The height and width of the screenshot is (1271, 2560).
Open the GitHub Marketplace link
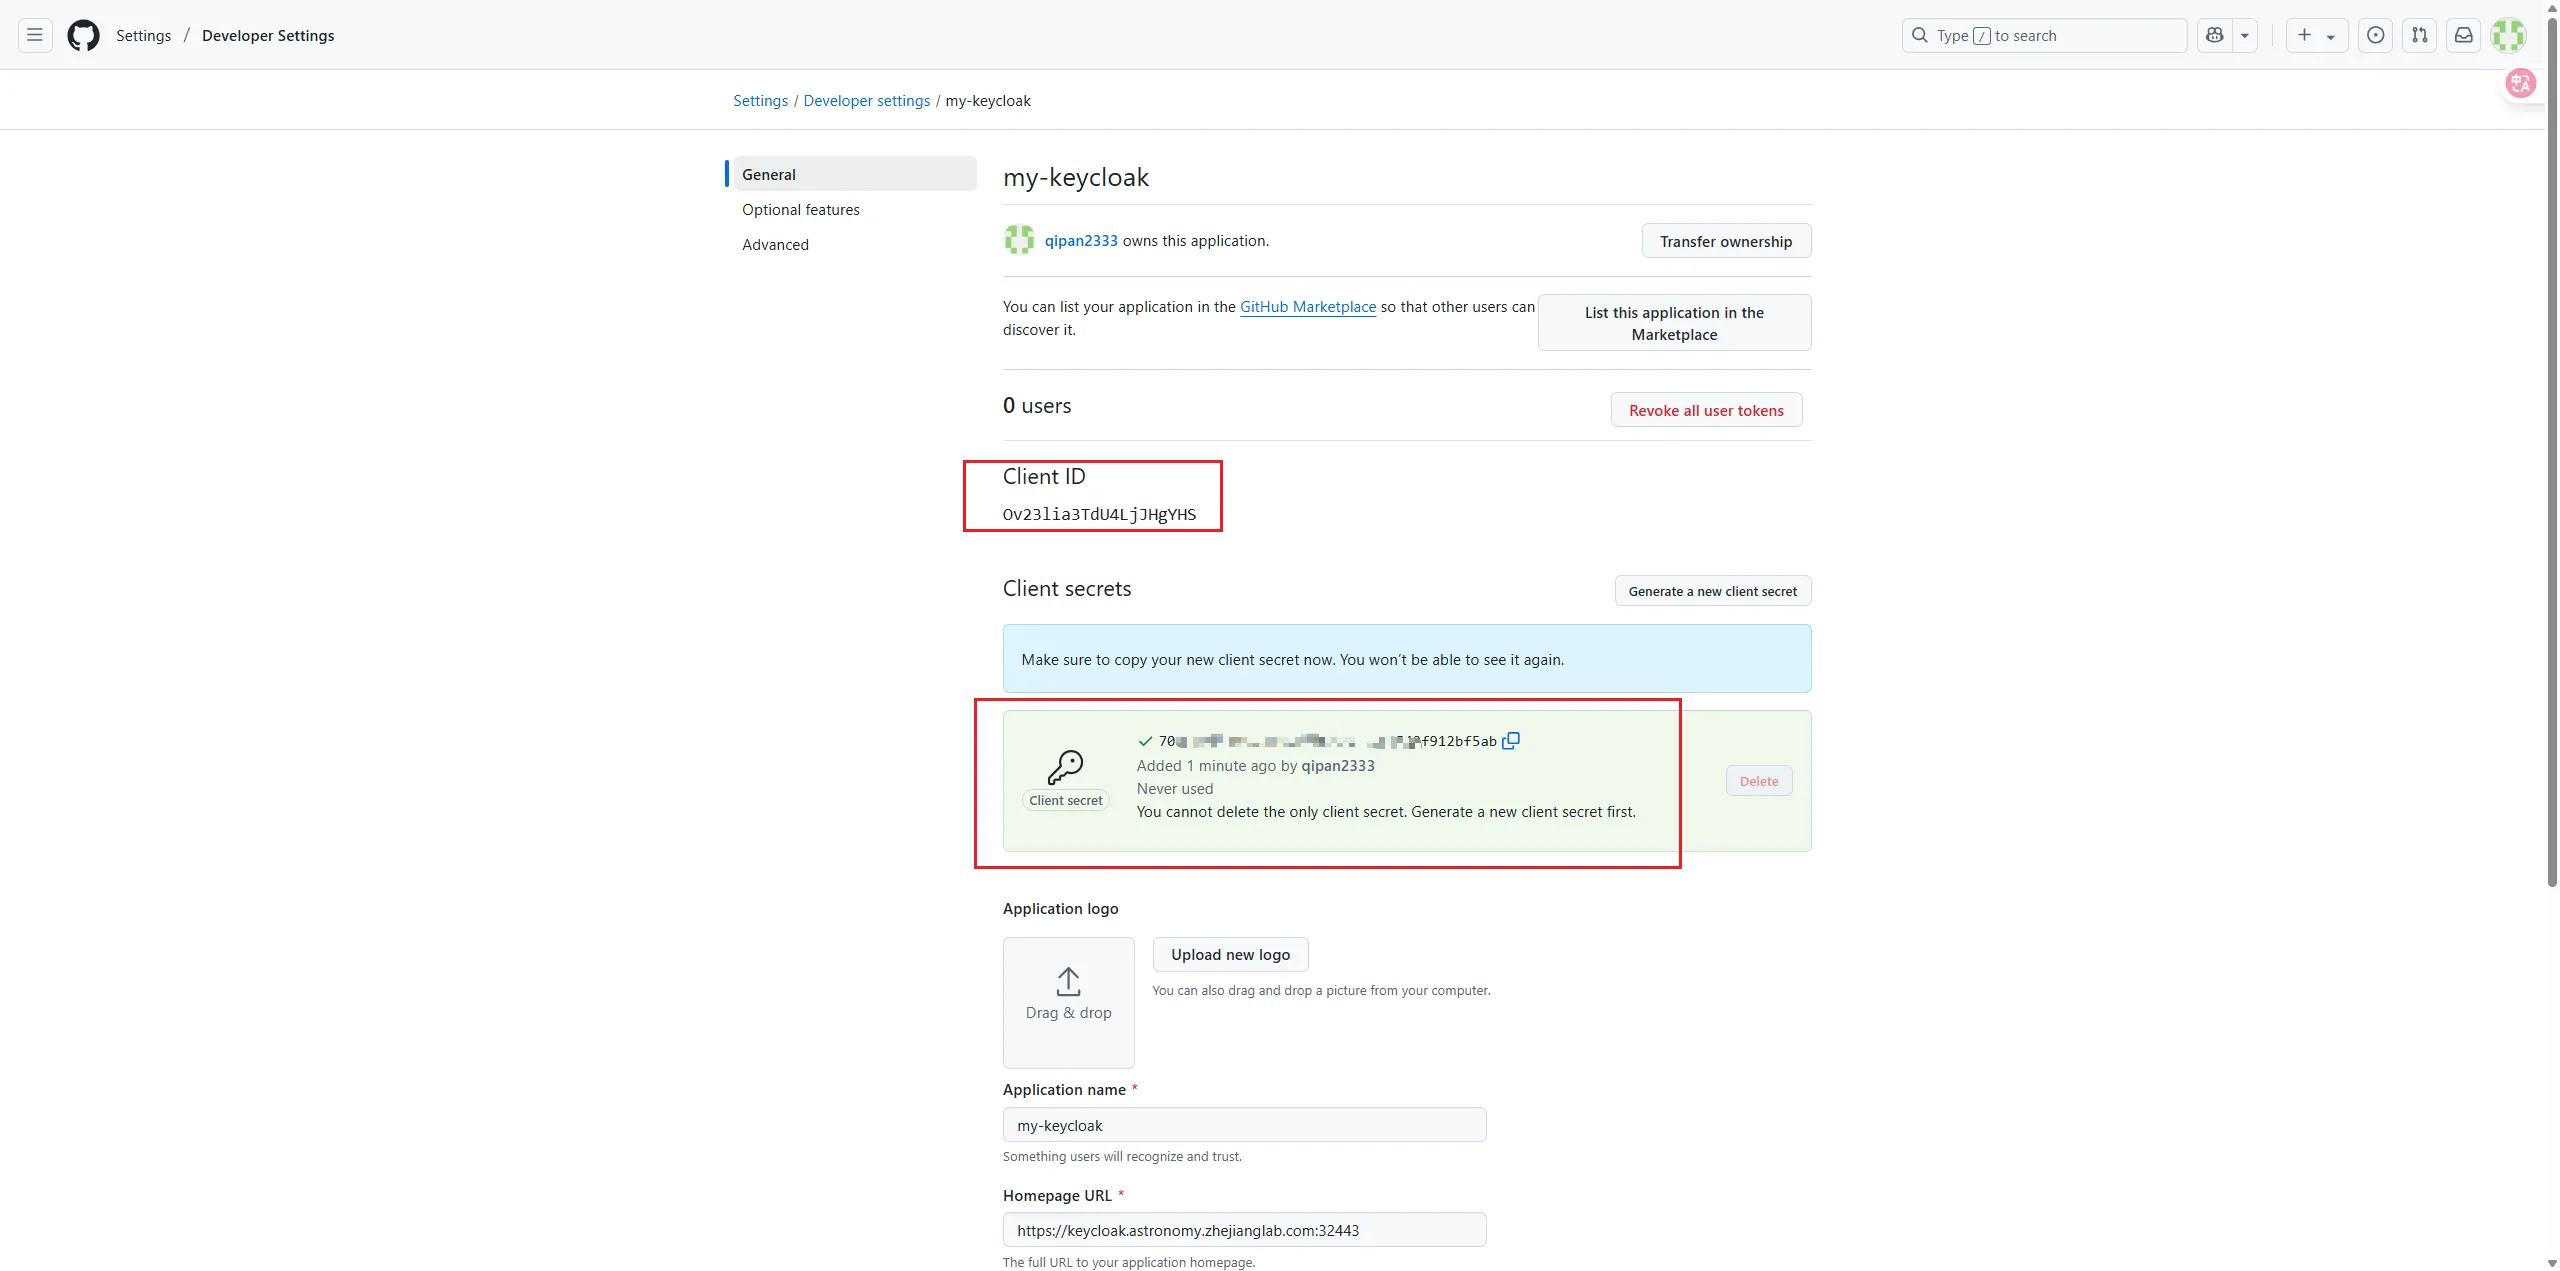click(x=1308, y=307)
